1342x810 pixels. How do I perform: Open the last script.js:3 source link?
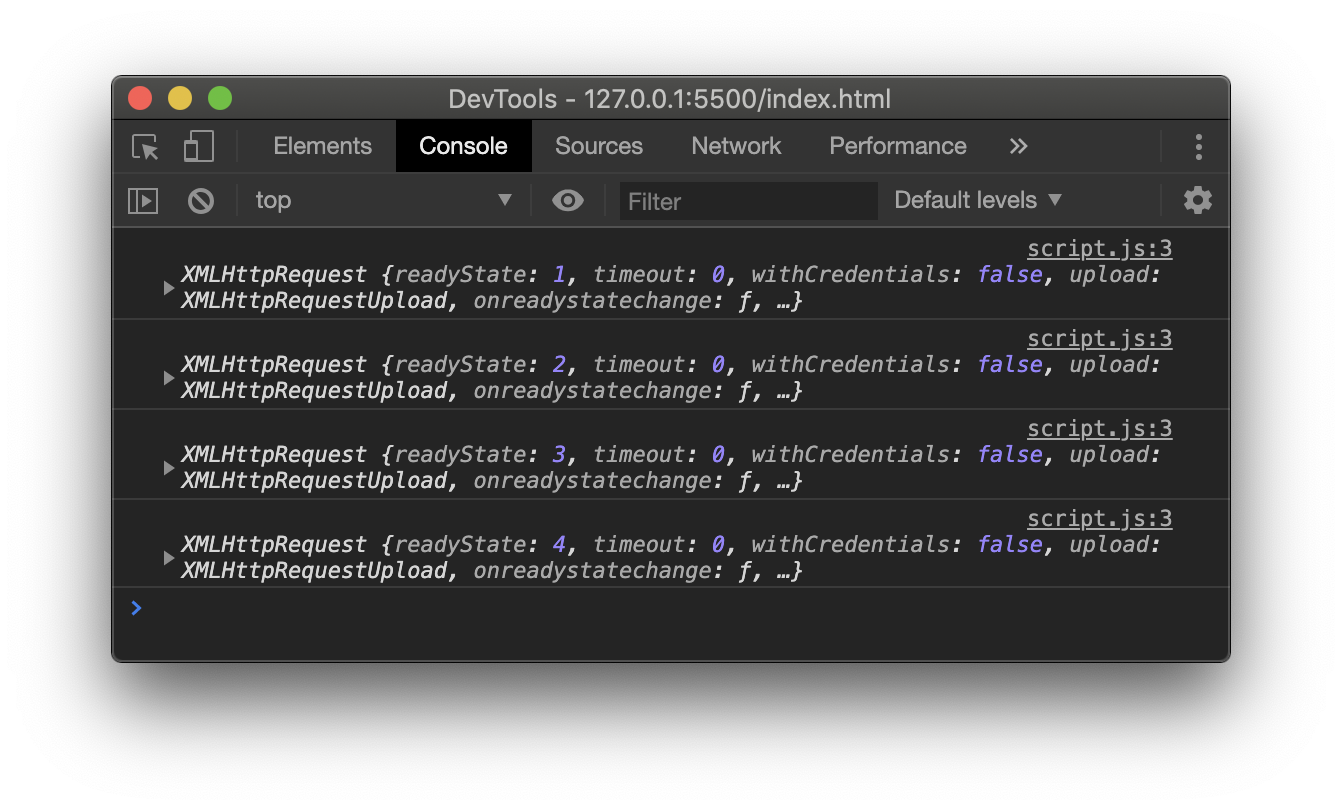[x=1099, y=518]
